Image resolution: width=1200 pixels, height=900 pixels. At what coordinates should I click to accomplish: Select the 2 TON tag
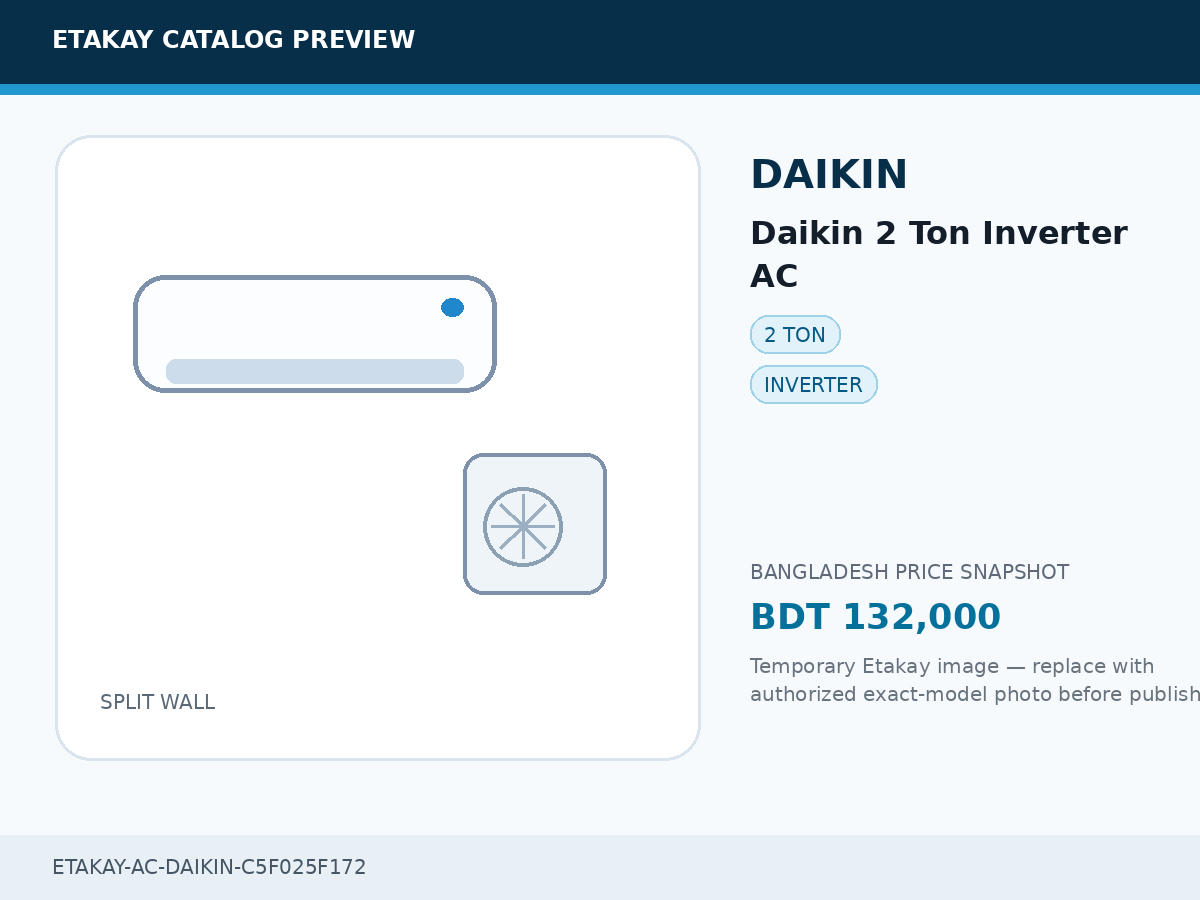(795, 335)
